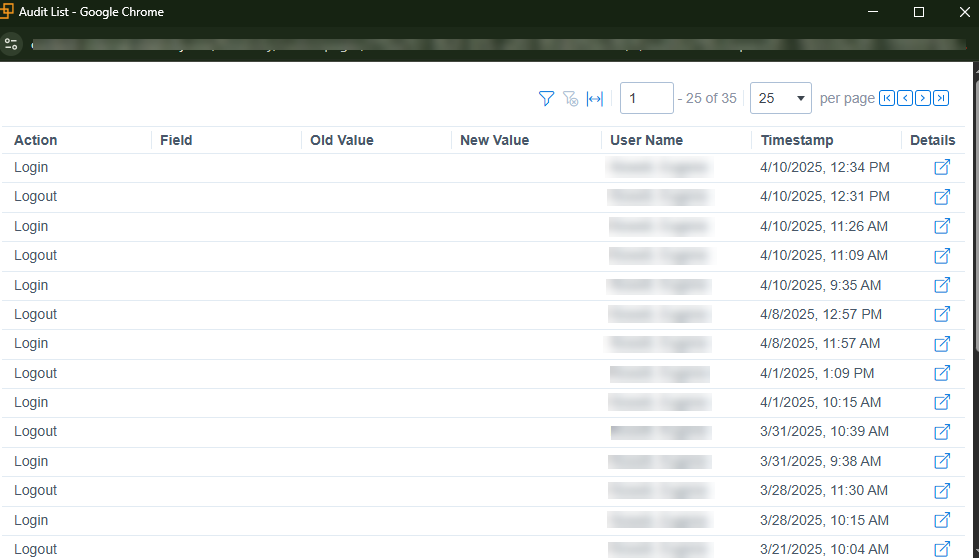This screenshot has width=979, height=558.
Task: Clear filters using the crossed funnel icon
Action: [x=570, y=99]
